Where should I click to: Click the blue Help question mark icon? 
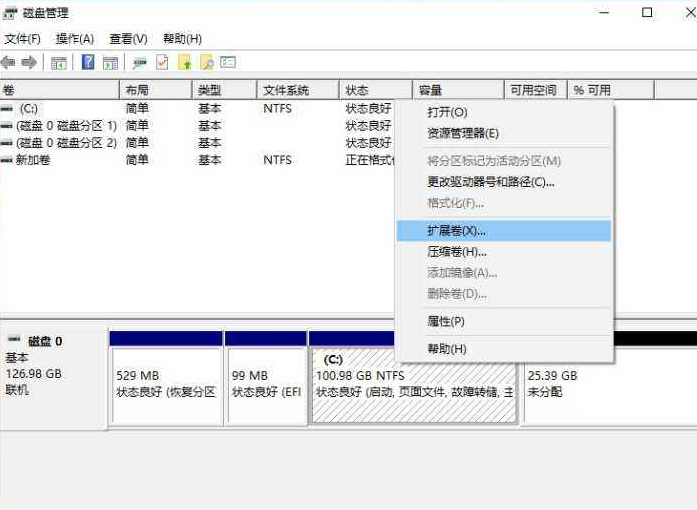88,63
